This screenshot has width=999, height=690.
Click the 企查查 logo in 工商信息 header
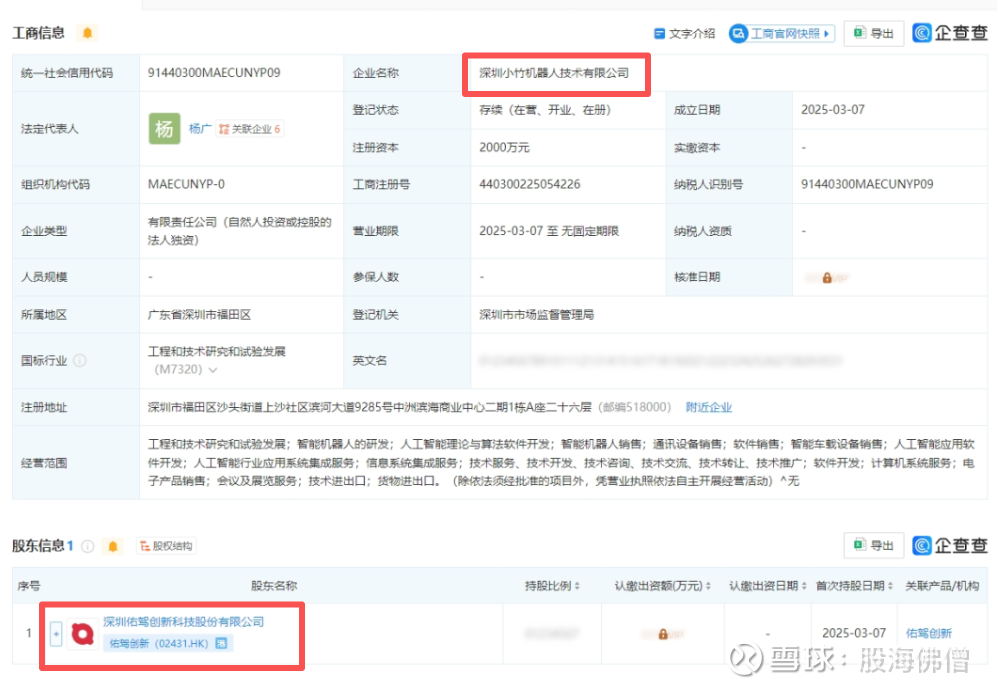[949, 32]
